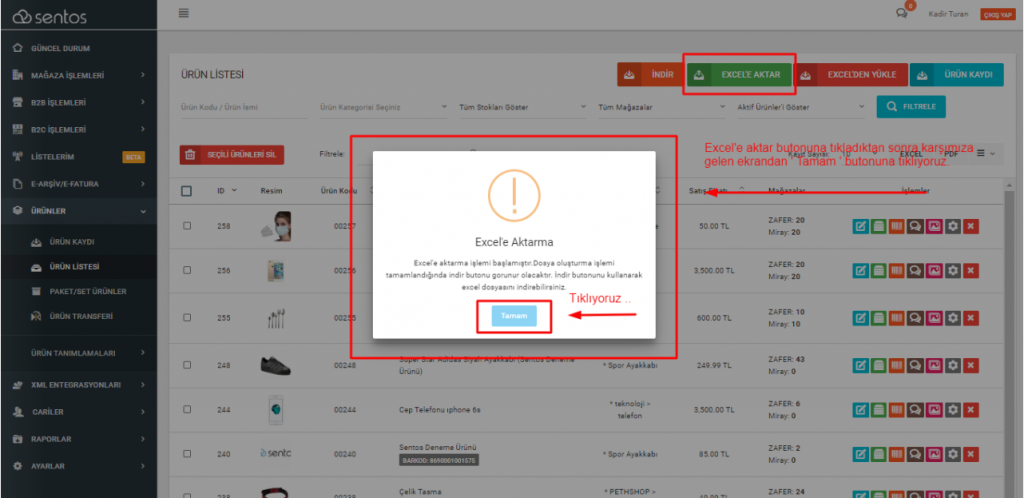The width and height of the screenshot is (1024, 498).
Task: Check the checkbox for product ID 258
Action: [187, 227]
